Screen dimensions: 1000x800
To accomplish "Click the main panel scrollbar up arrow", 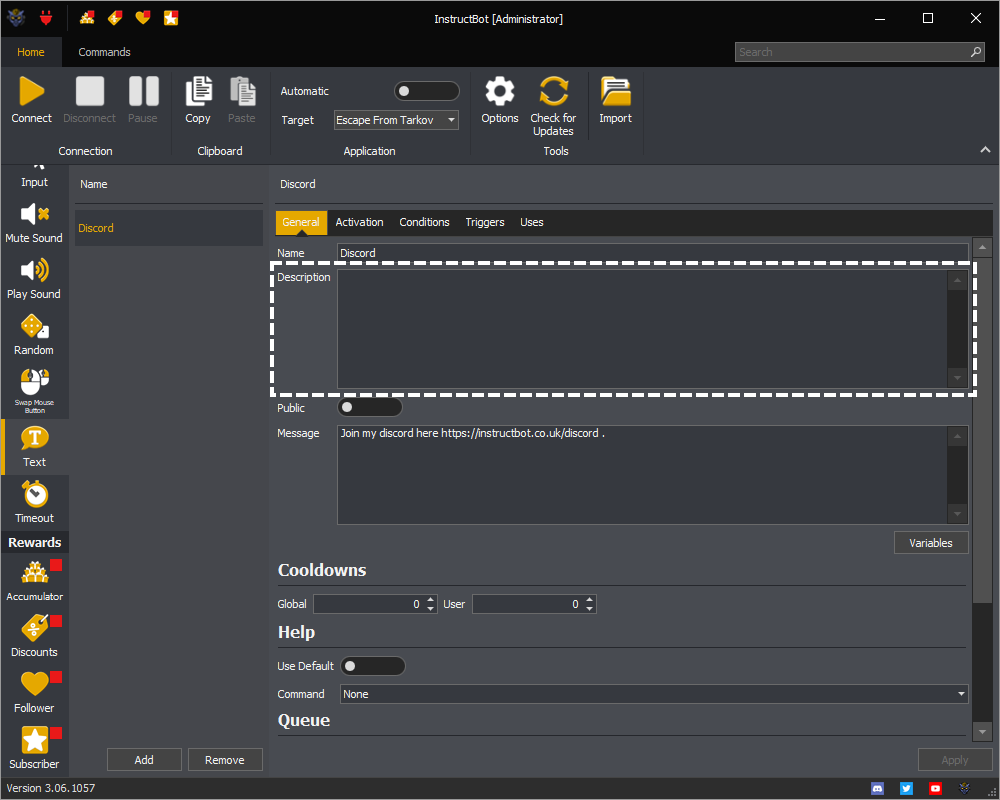I will point(983,247).
